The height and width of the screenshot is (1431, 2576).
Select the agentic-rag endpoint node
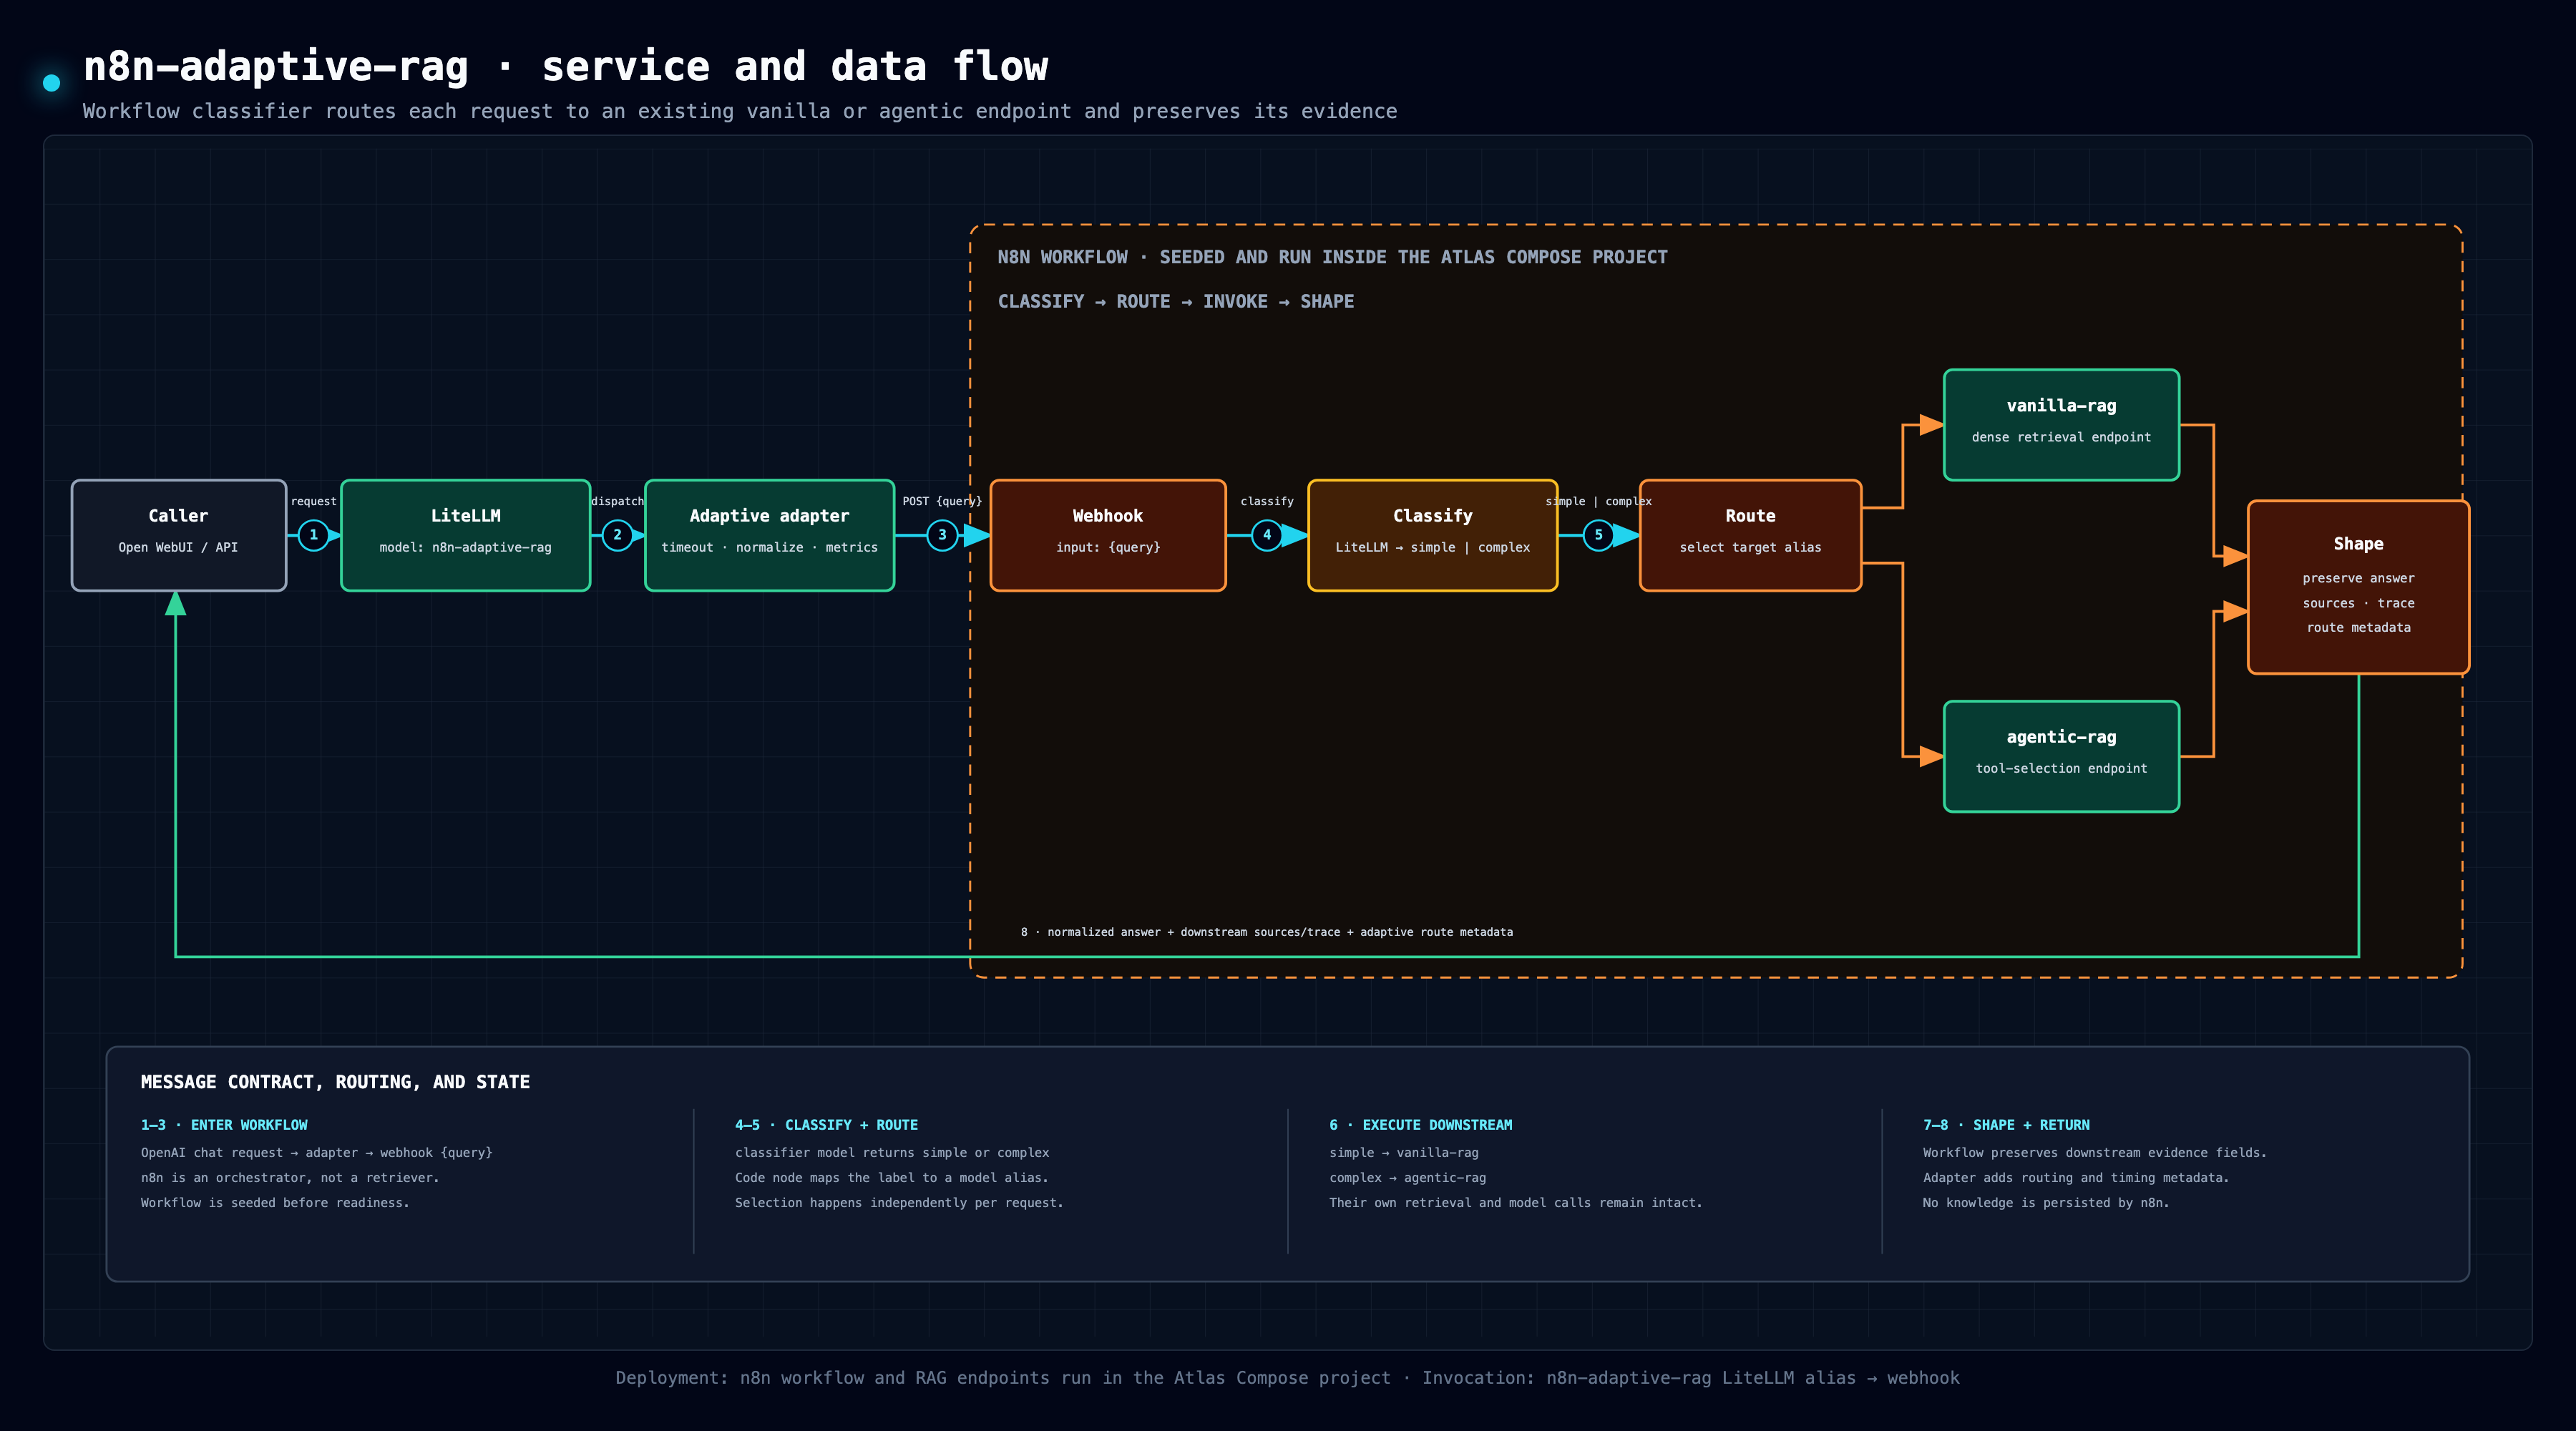point(2061,756)
